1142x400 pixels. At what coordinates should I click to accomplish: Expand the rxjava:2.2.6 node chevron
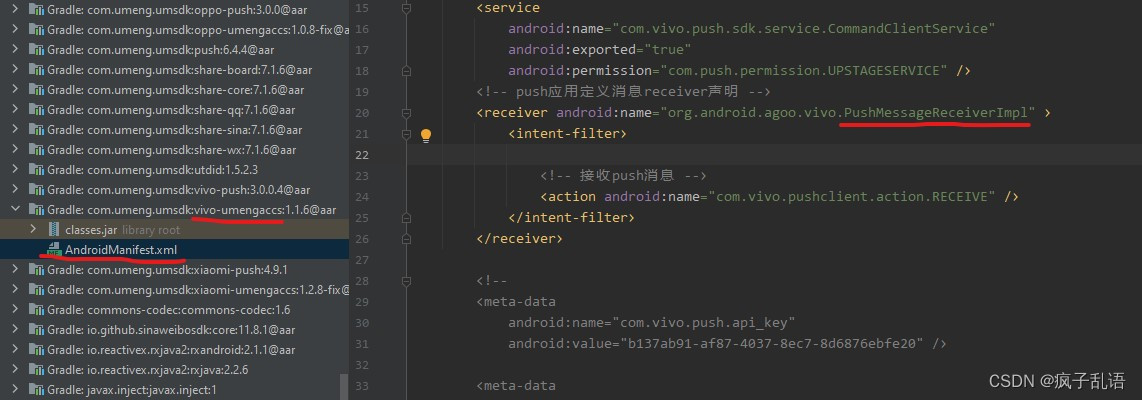point(16,369)
